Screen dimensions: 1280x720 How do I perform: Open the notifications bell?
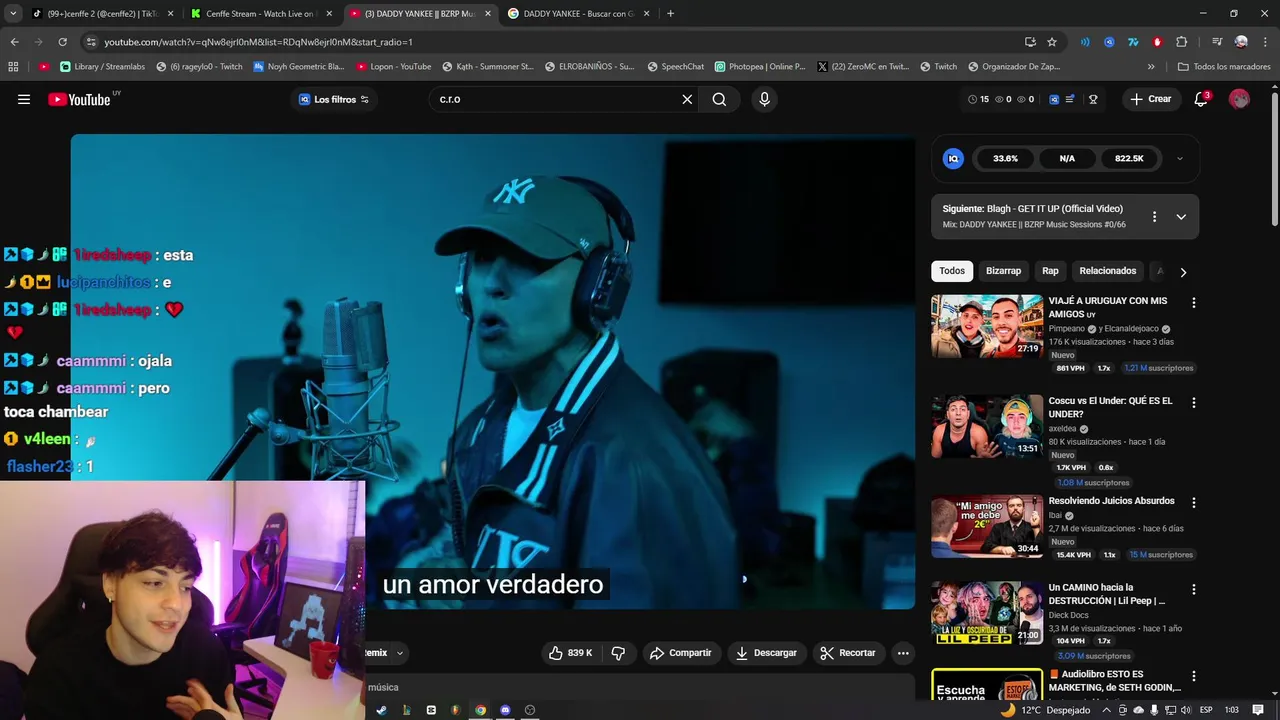[1201, 99]
